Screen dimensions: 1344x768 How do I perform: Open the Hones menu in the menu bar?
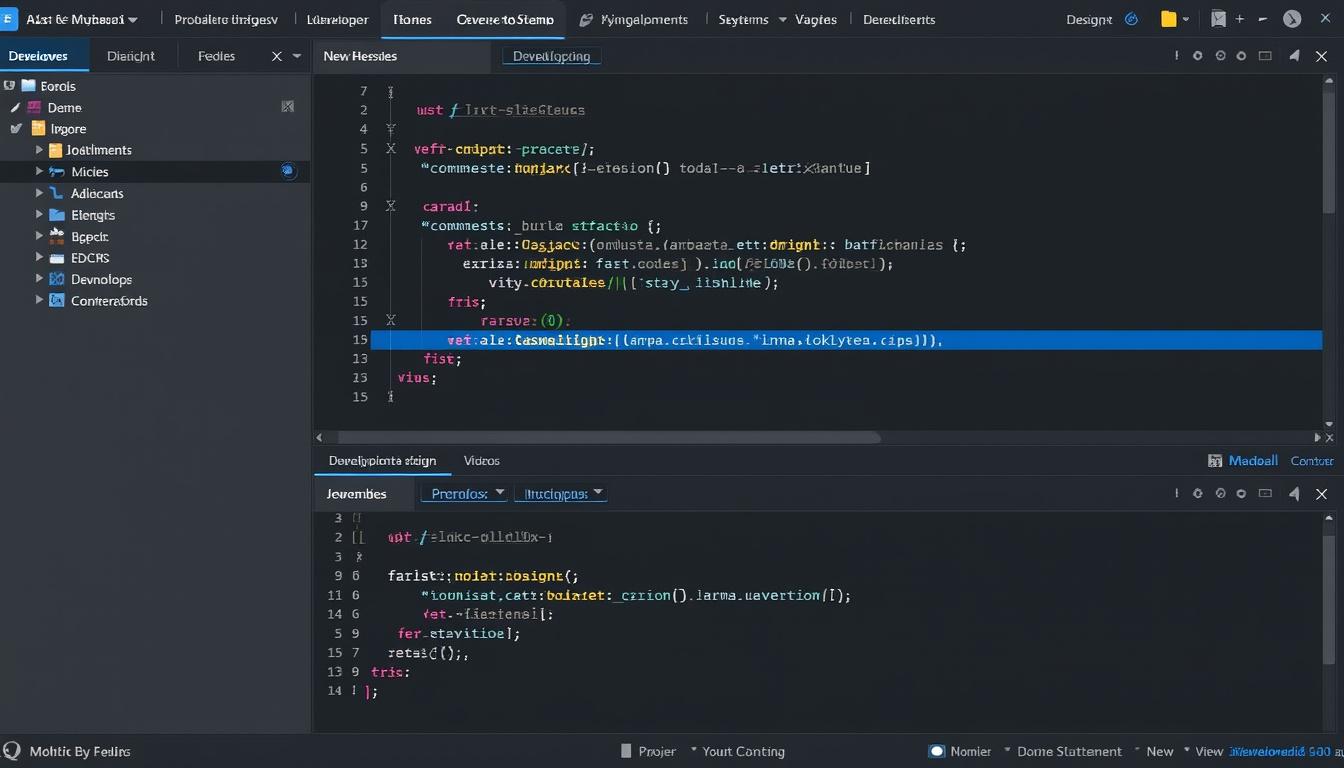[412, 18]
